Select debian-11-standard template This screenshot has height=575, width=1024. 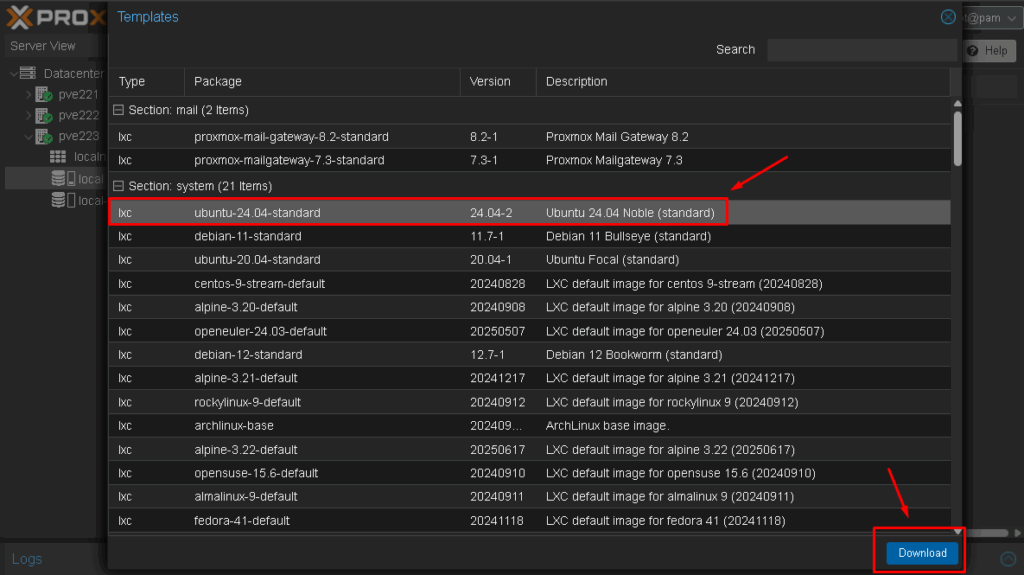[529, 236]
